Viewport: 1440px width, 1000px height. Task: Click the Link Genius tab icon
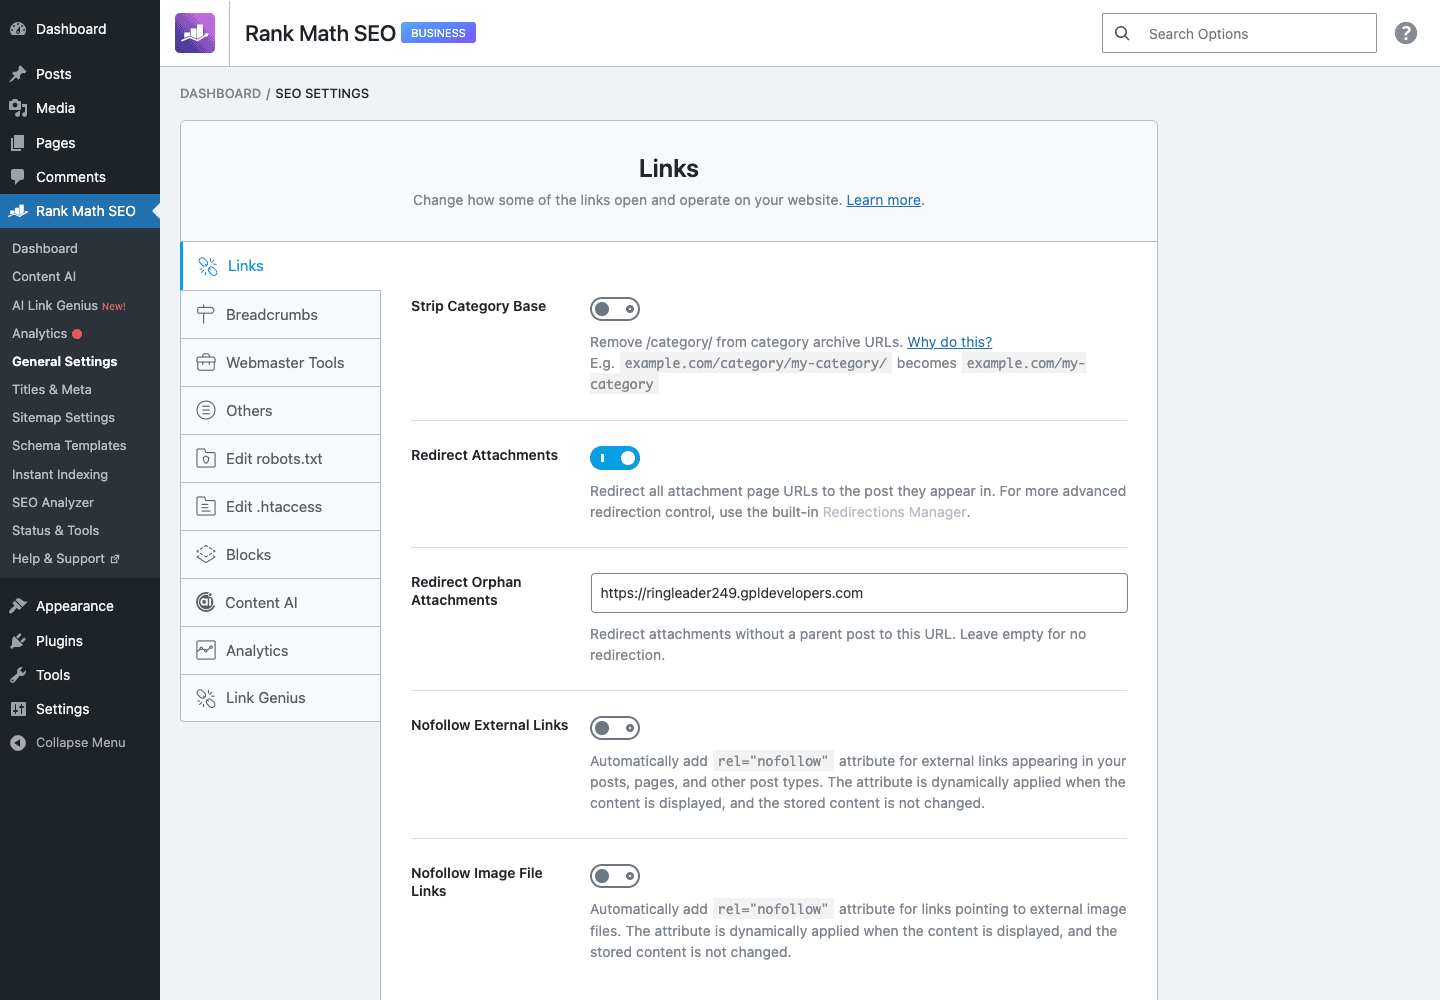206,698
